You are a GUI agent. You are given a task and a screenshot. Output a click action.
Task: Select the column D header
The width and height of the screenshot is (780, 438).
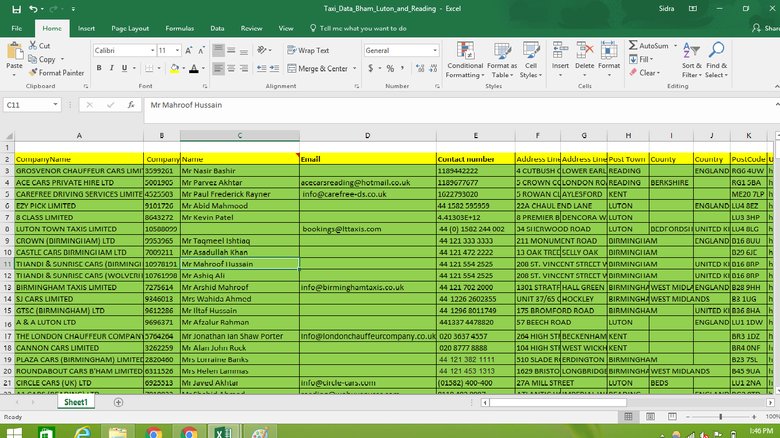[368, 135]
